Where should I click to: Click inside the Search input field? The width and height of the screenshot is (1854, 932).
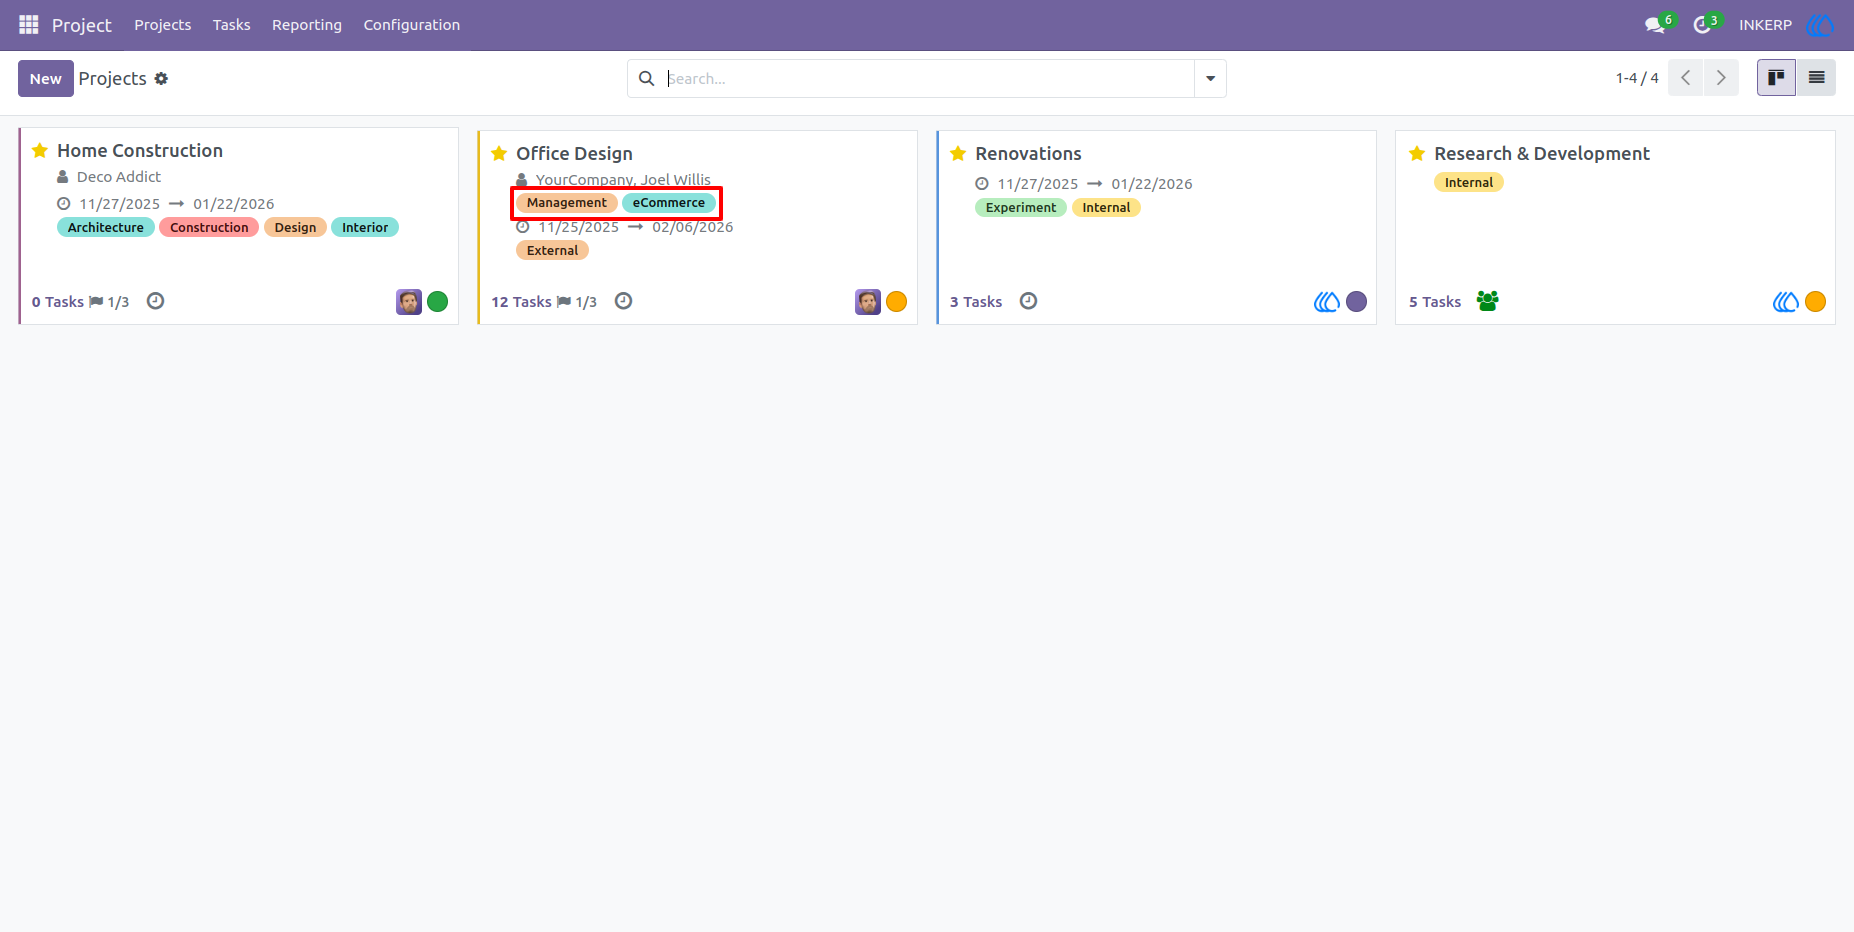coord(928,78)
